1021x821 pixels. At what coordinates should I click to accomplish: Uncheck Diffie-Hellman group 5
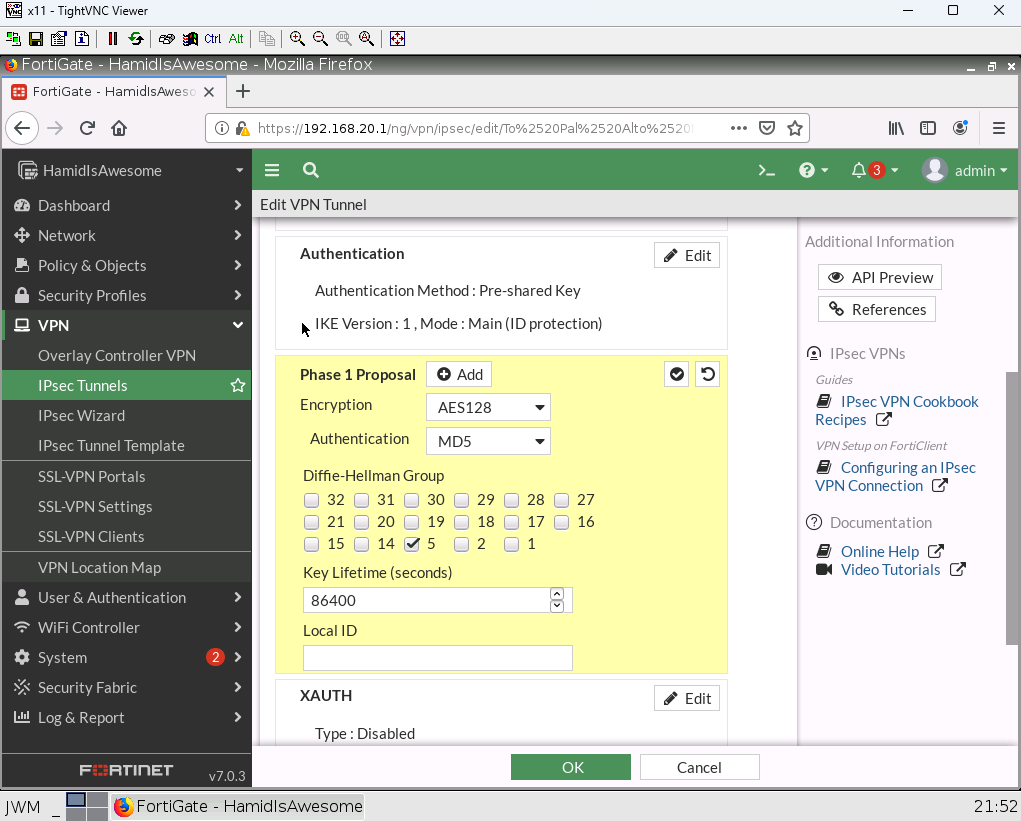coord(411,545)
